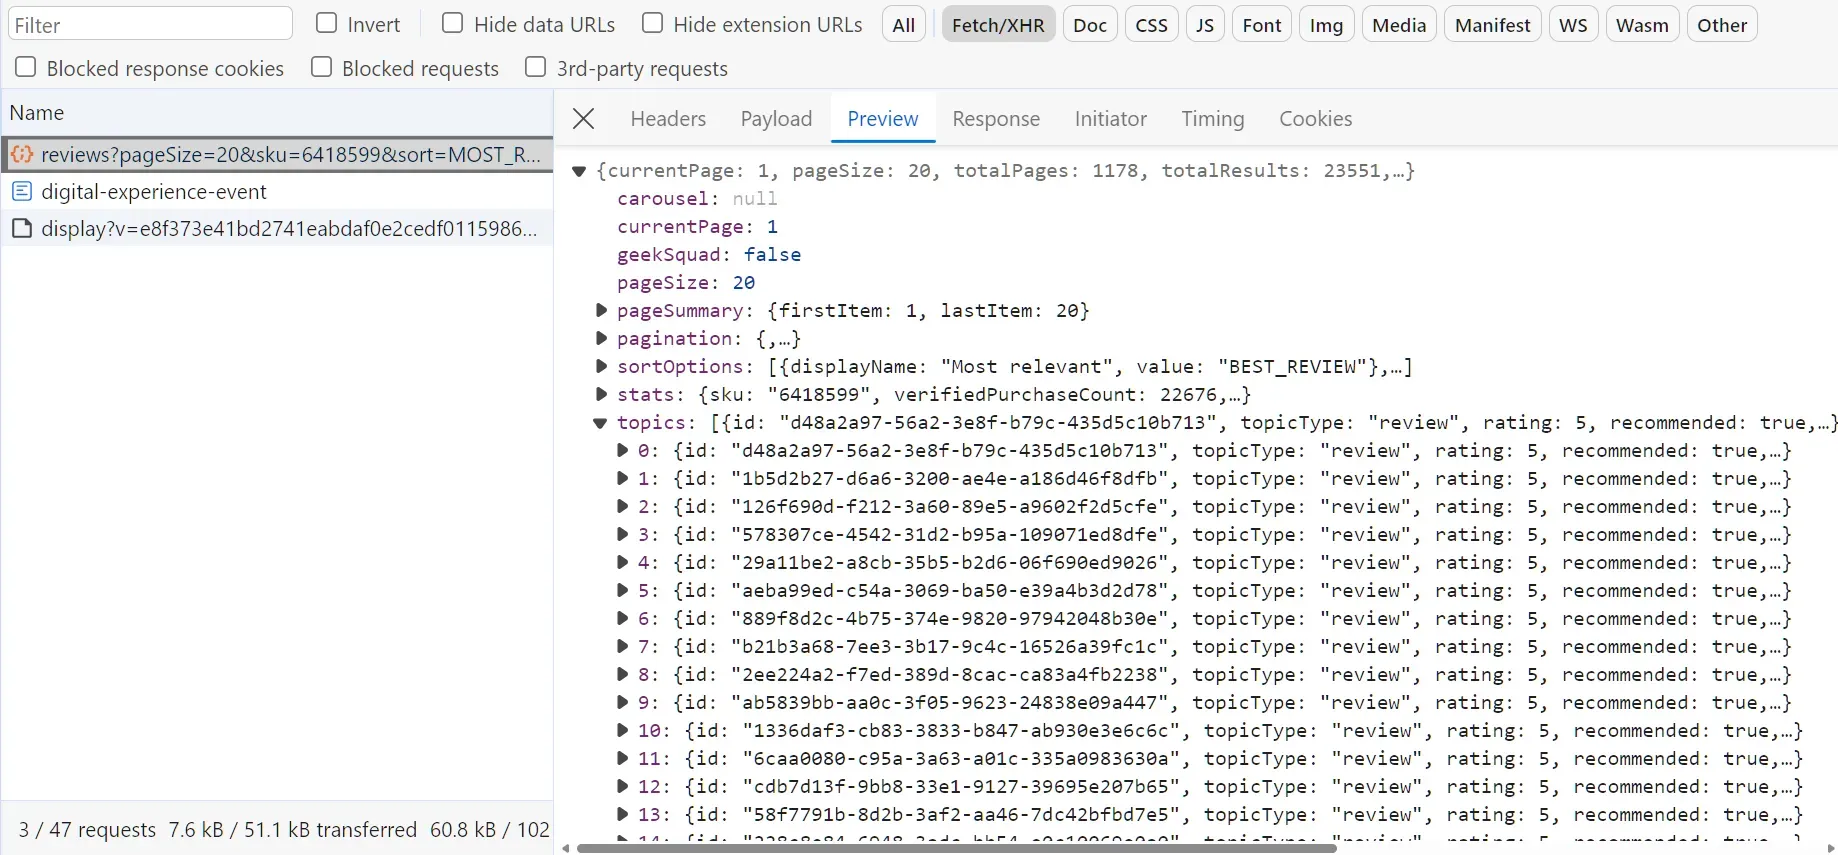The width and height of the screenshot is (1838, 855).
Task: Expand the sortOptions array
Action: (x=601, y=366)
